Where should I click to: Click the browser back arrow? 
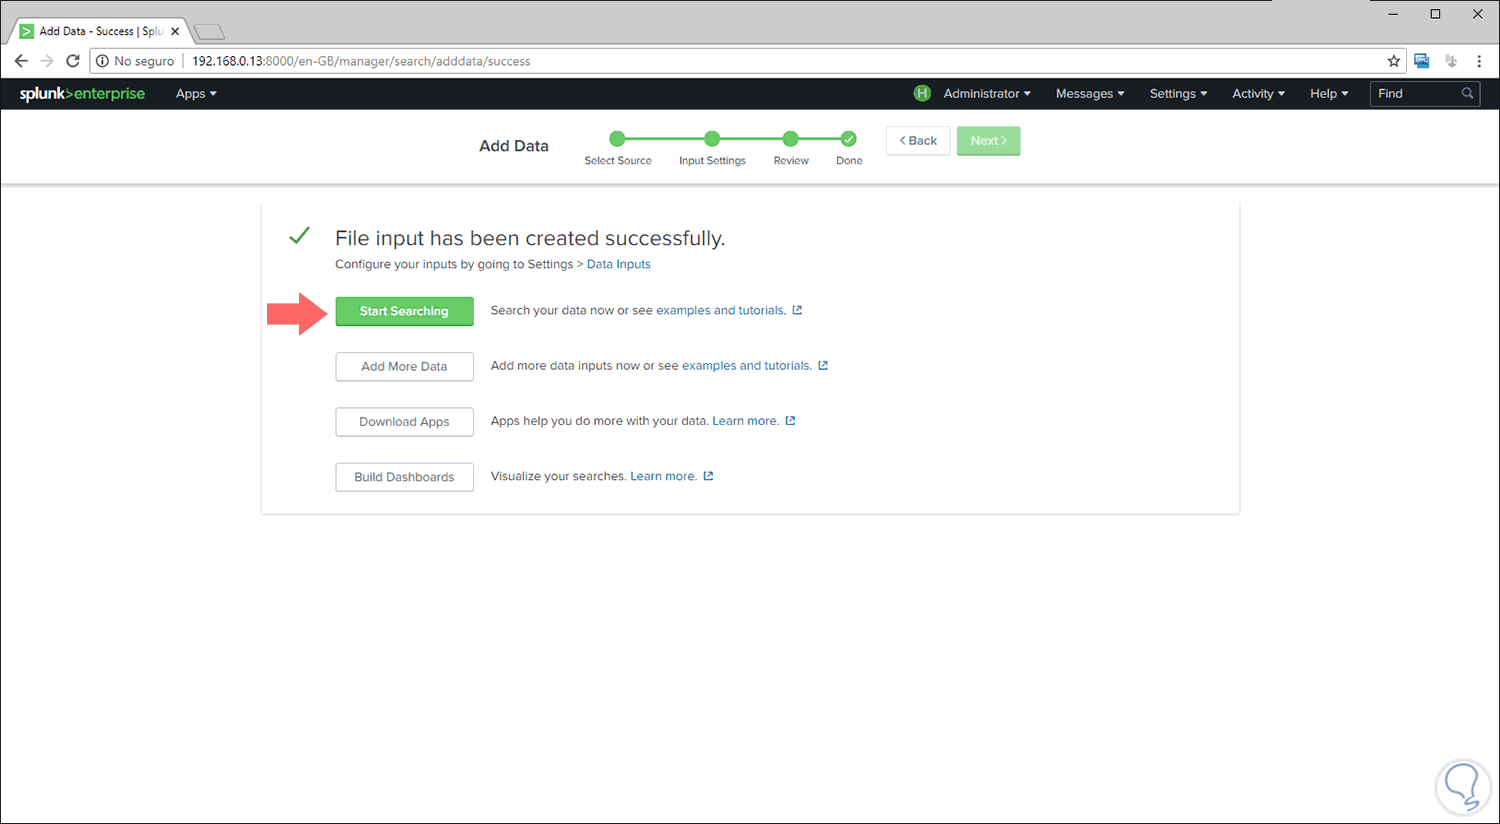pos(21,61)
